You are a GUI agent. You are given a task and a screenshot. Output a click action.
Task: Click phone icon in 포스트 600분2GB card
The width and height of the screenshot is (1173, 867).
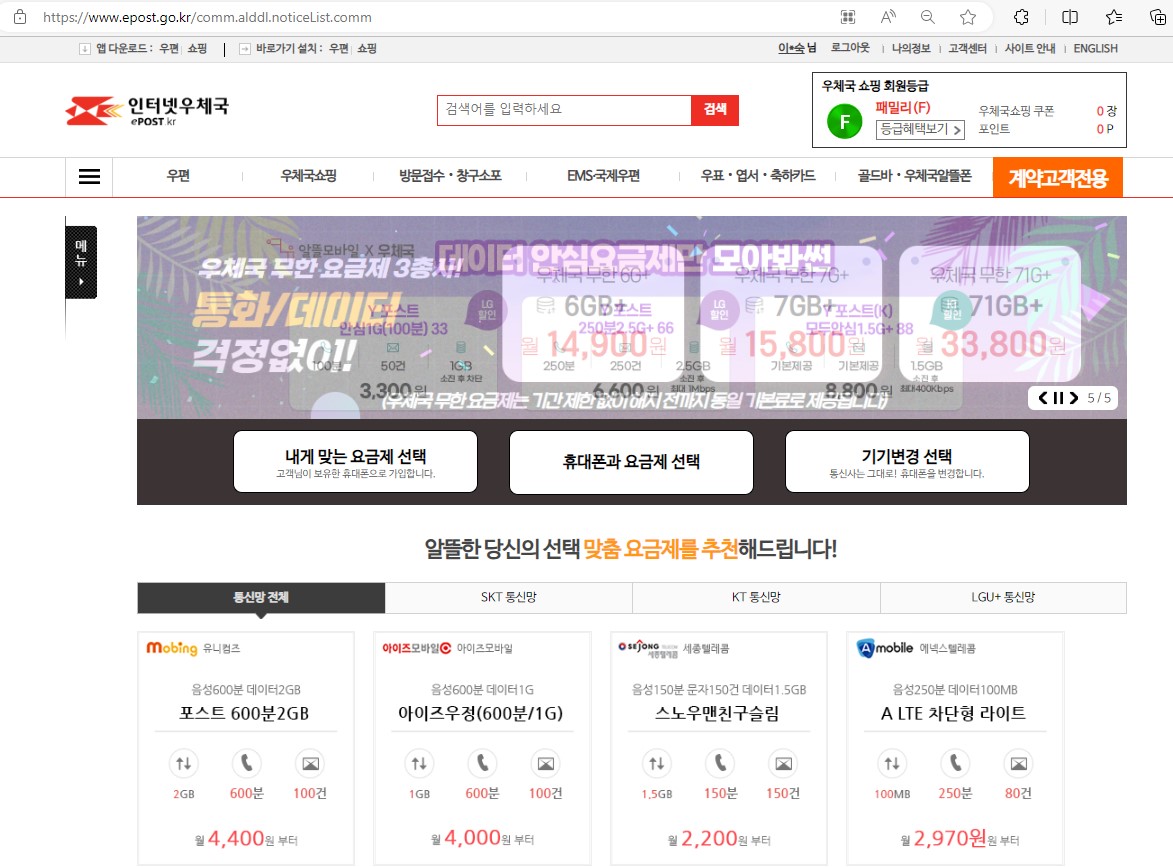(246, 764)
